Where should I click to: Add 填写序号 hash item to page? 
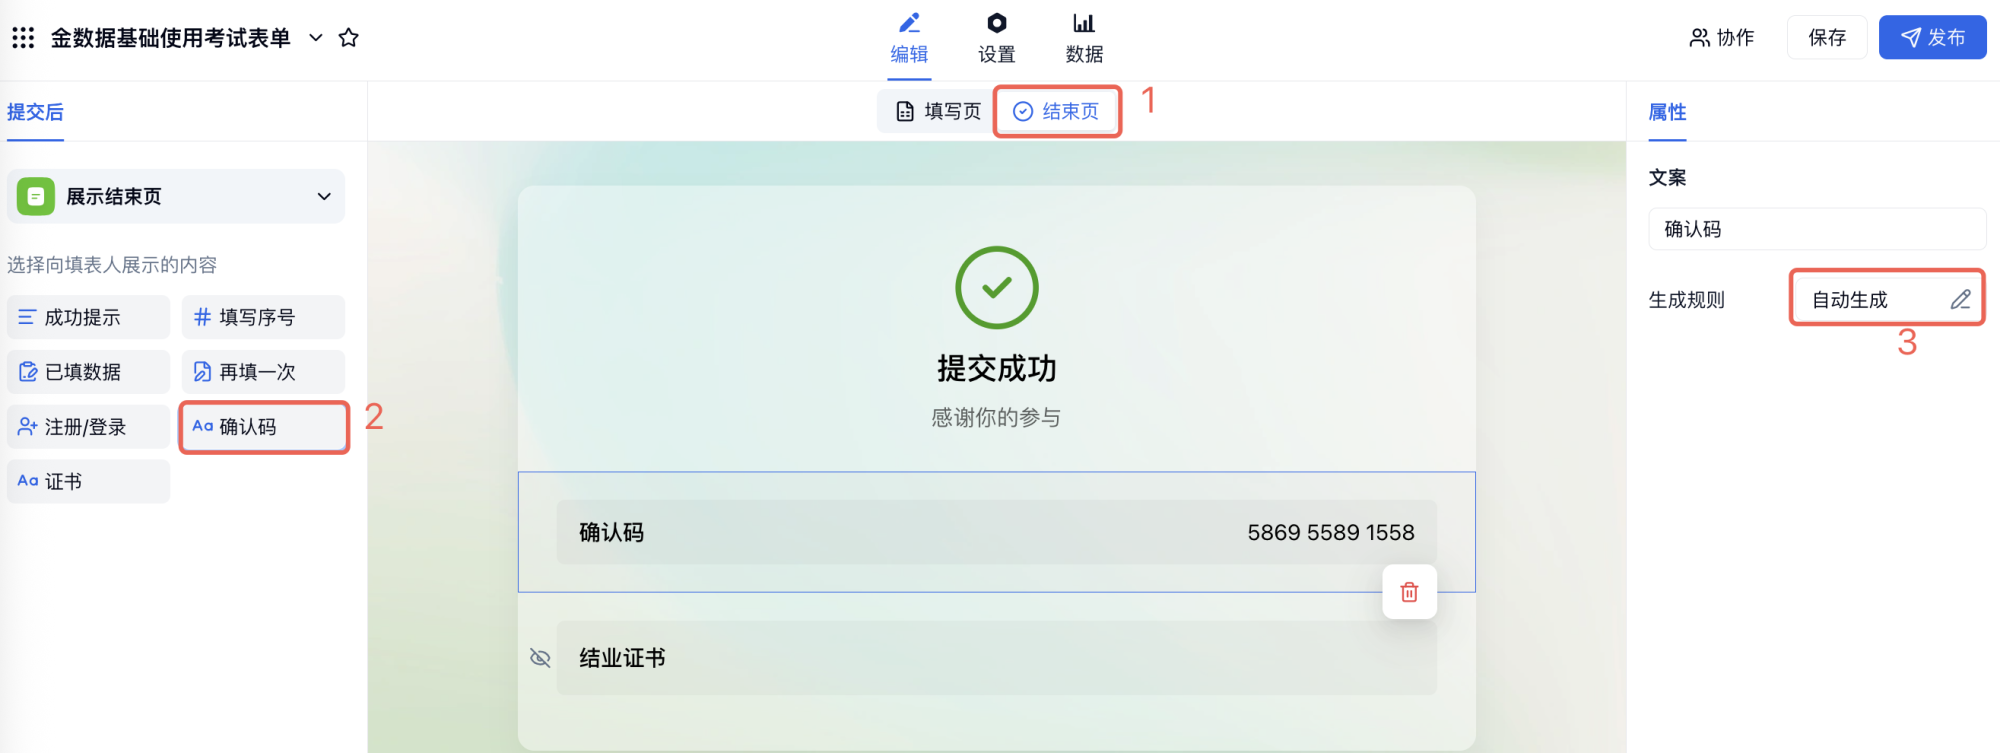coord(263,317)
